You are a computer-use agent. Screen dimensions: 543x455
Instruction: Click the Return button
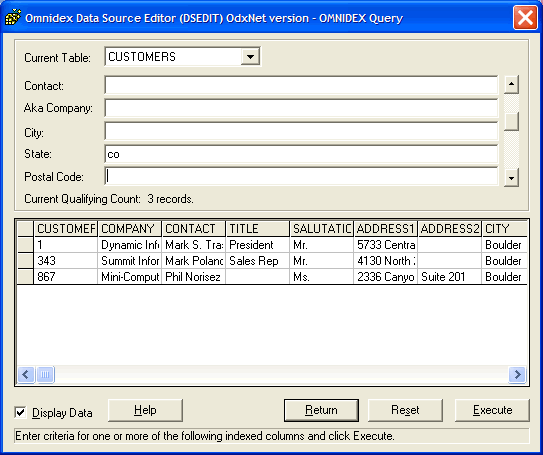(321, 410)
